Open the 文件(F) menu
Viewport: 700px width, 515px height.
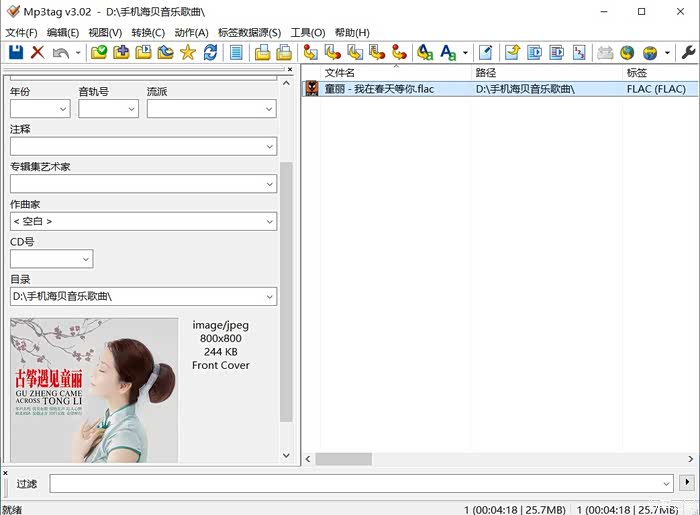(x=21, y=32)
